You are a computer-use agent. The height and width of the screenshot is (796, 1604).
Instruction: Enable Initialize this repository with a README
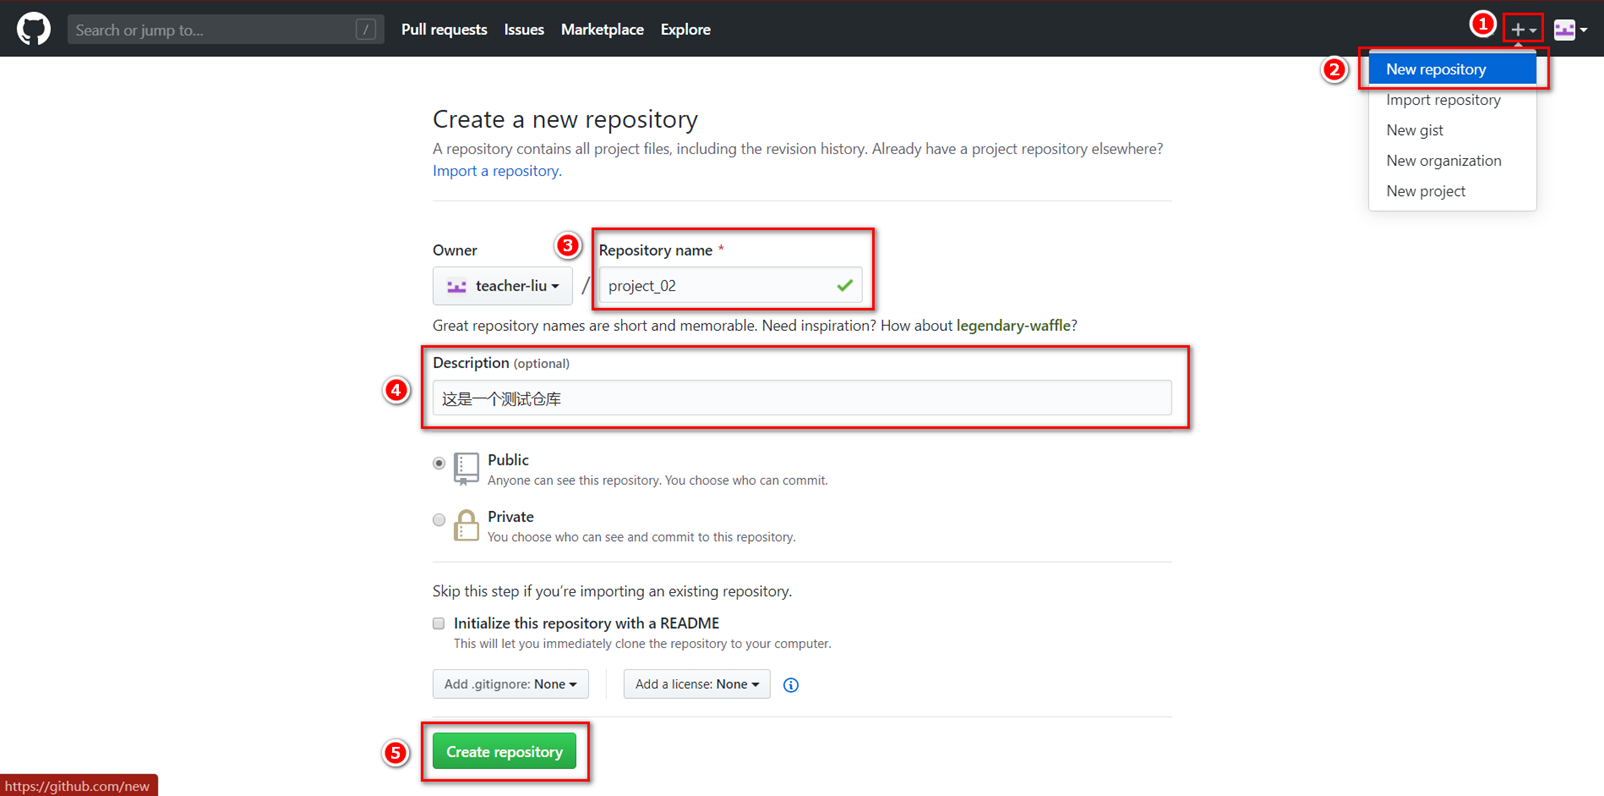point(439,624)
